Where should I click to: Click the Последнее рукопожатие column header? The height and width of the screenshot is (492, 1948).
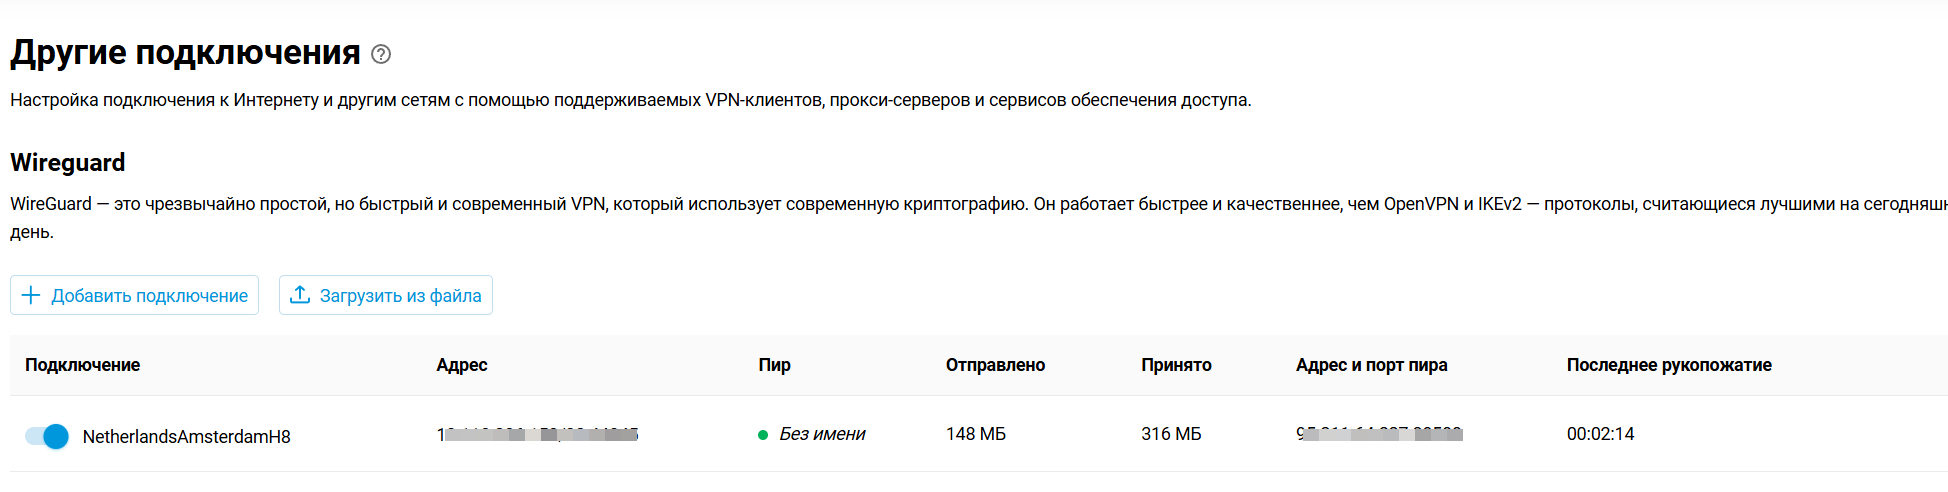pyautogui.click(x=1668, y=365)
